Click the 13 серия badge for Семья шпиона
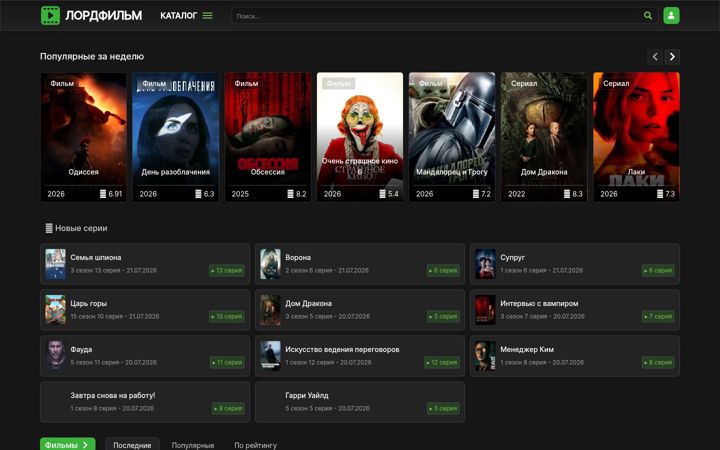This screenshot has height=450, width=720. (227, 270)
